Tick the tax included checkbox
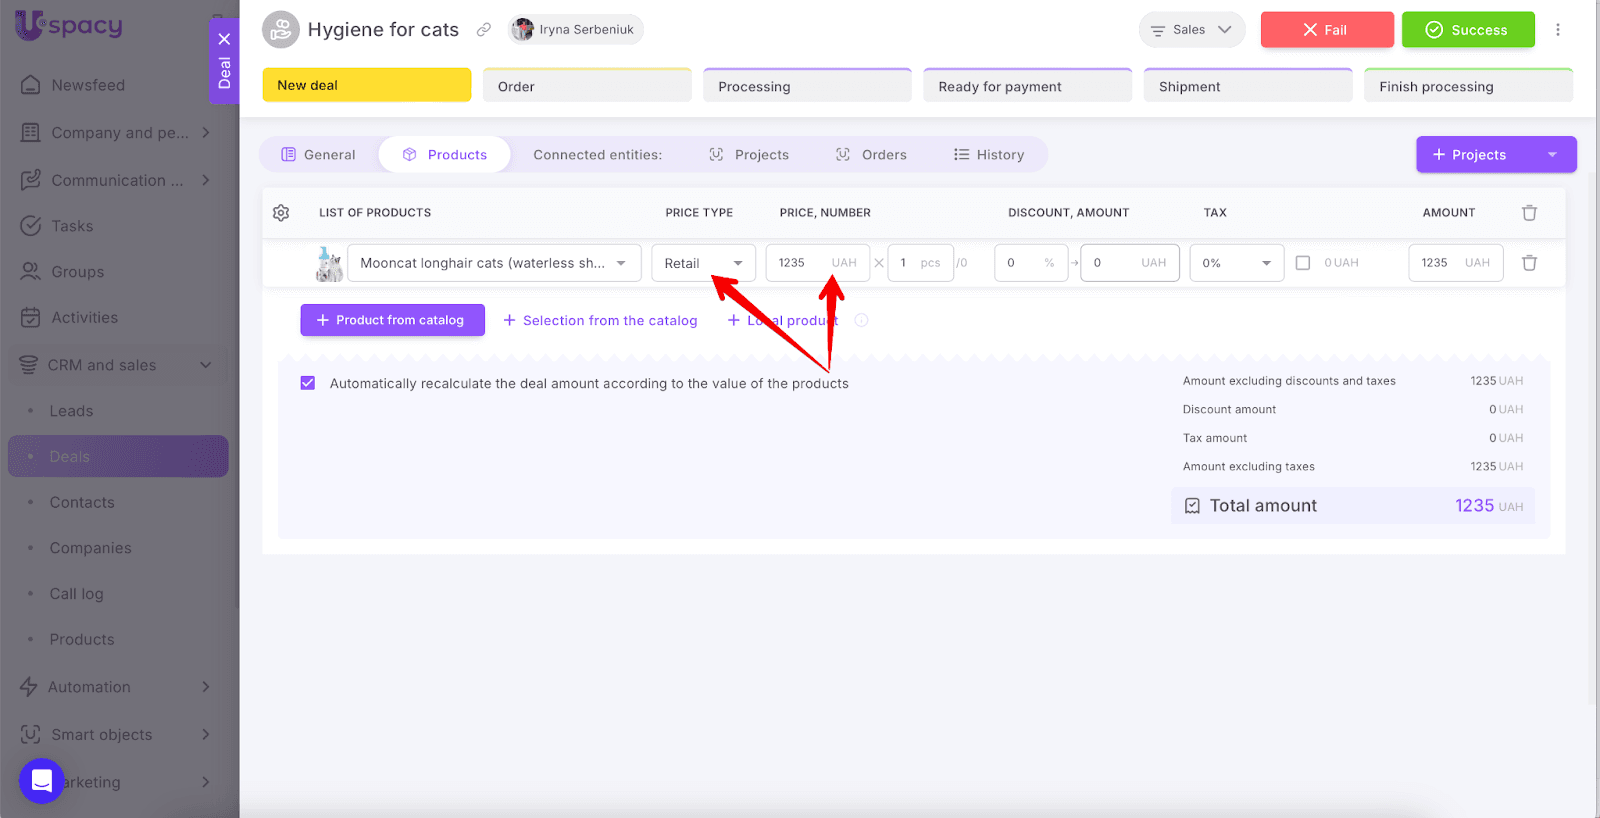This screenshot has width=1600, height=818. pyautogui.click(x=1302, y=263)
